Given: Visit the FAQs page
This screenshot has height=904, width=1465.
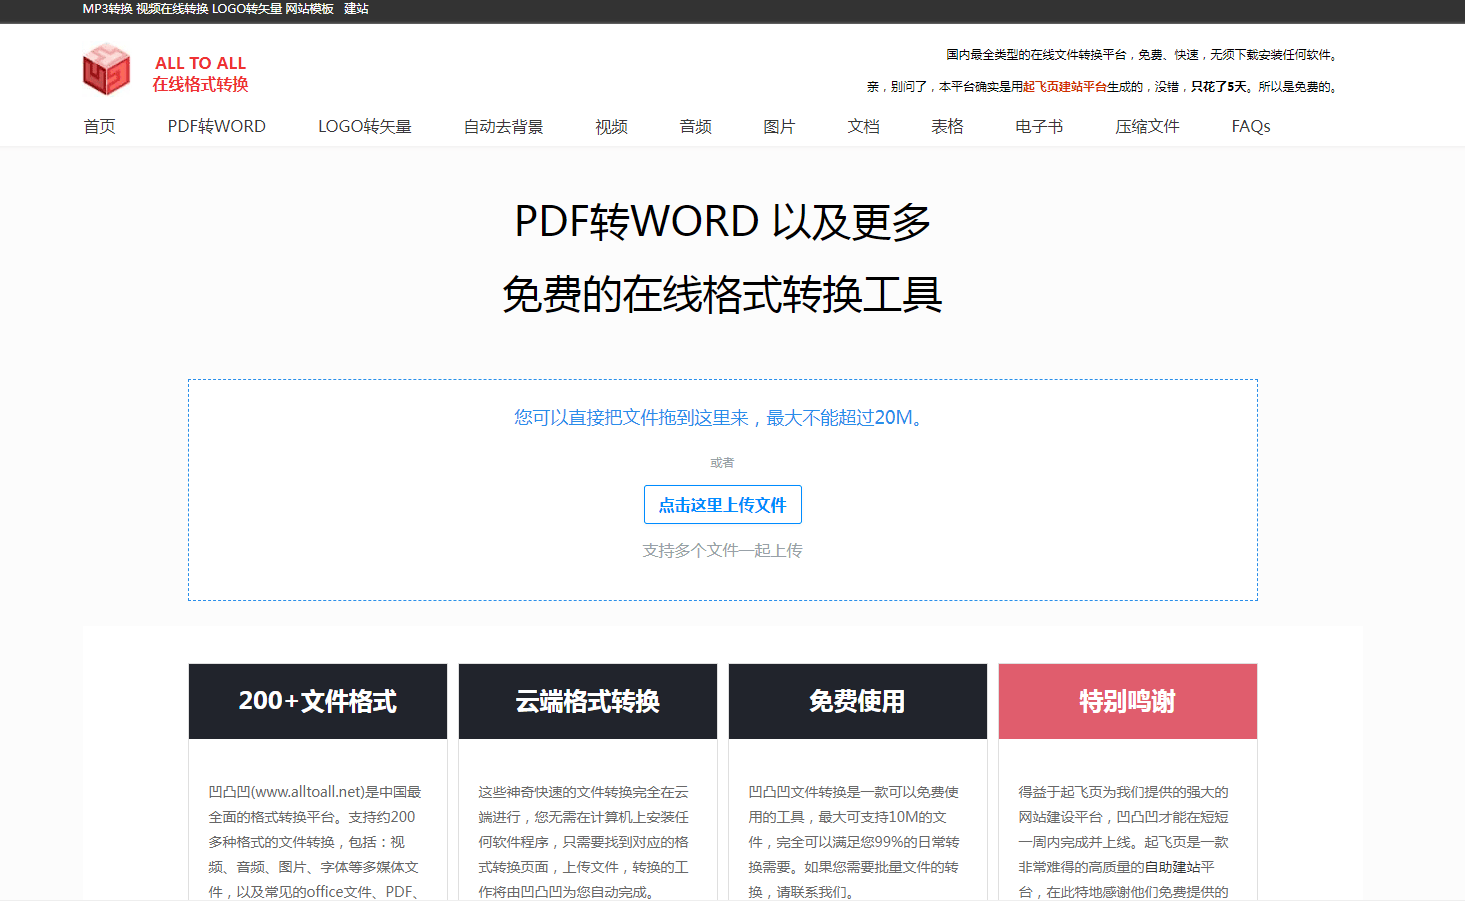Looking at the screenshot, I should (x=1250, y=126).
